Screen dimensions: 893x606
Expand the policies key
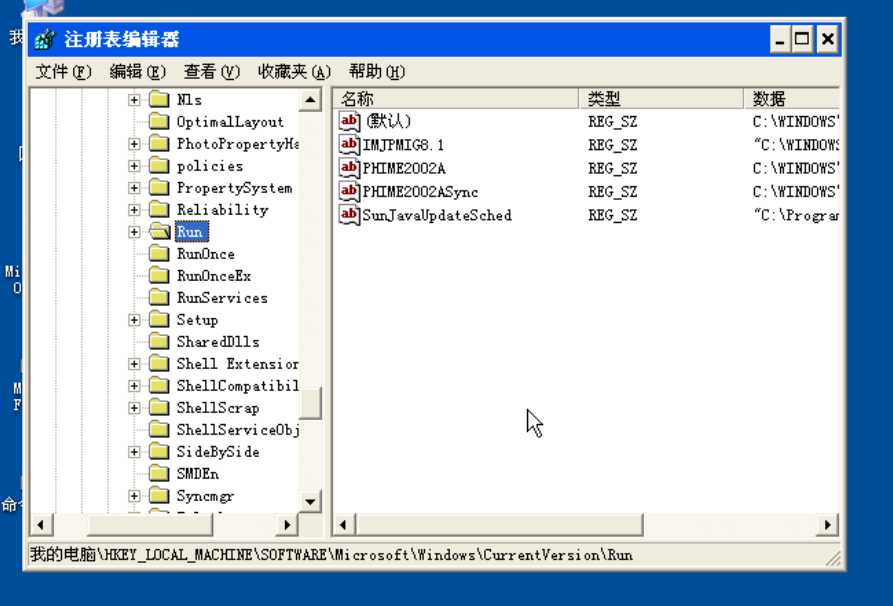point(134,166)
